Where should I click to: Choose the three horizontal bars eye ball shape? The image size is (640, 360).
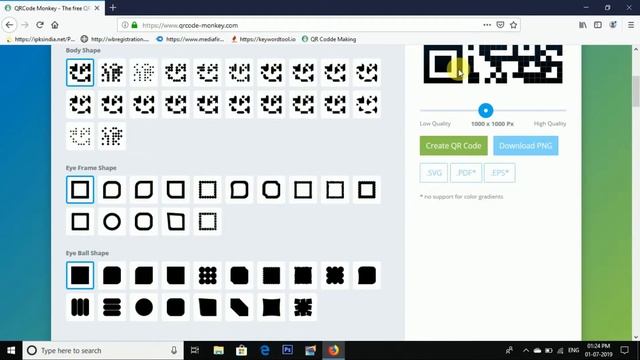(112, 307)
